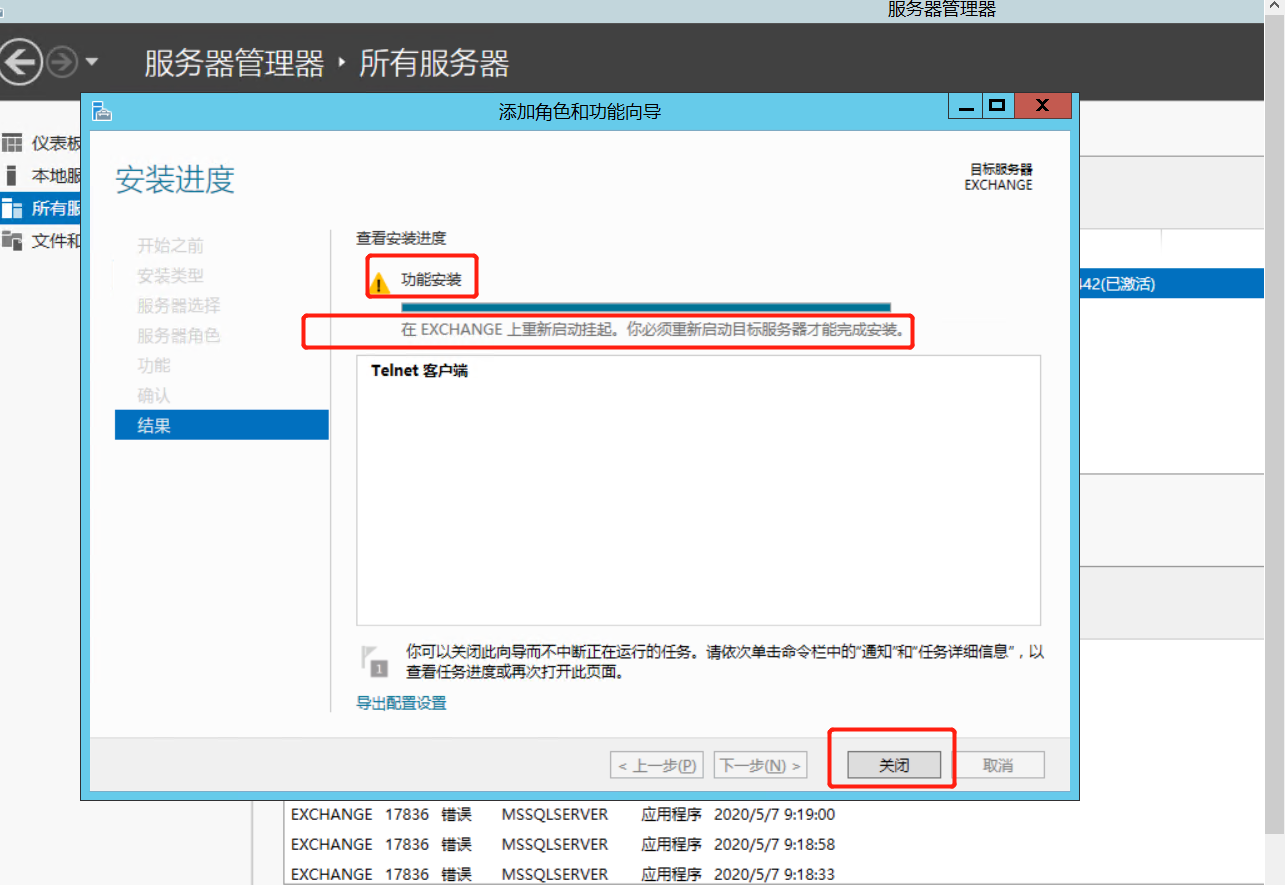This screenshot has height=885, width=1285.
Task: Click the notification flag icon in wizard
Action: point(373,661)
